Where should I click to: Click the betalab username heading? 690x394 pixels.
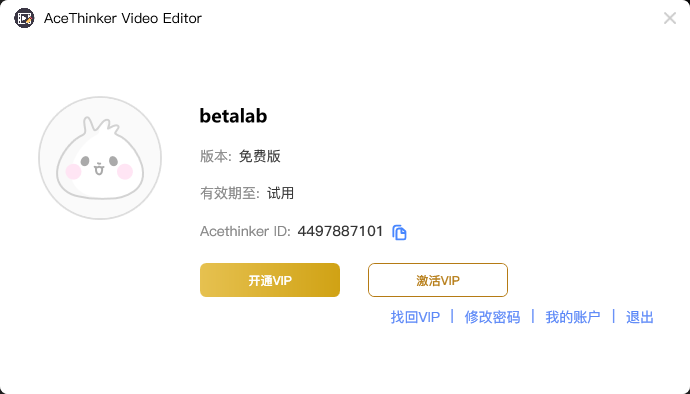click(x=233, y=116)
